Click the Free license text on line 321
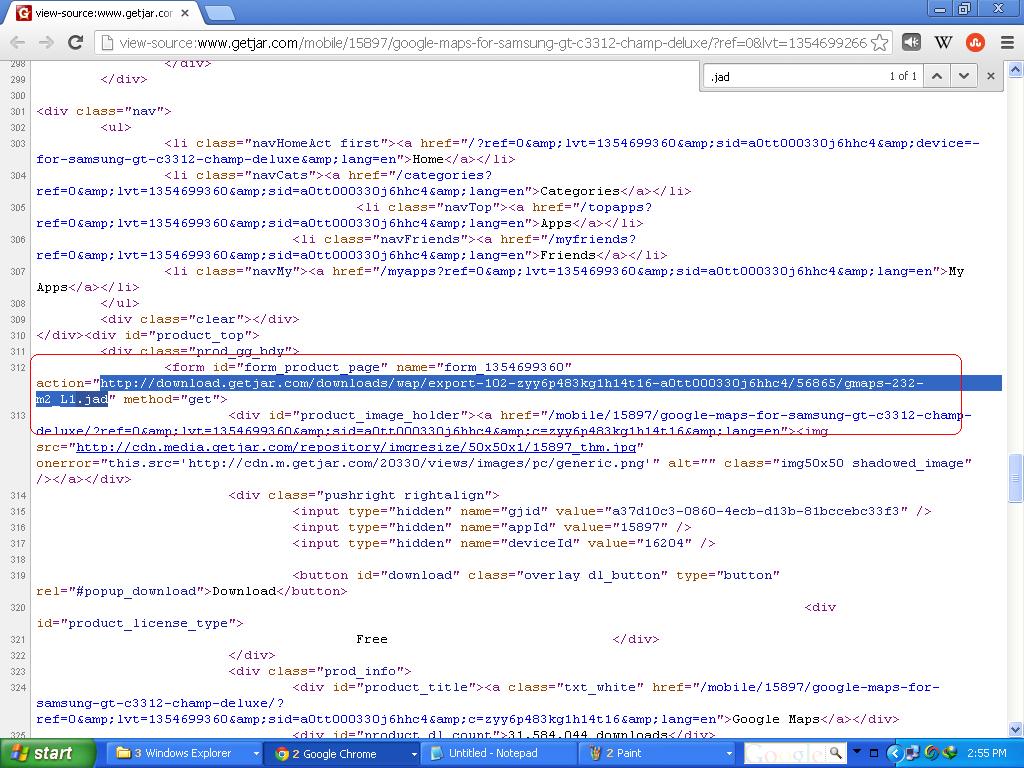 click(x=372, y=639)
